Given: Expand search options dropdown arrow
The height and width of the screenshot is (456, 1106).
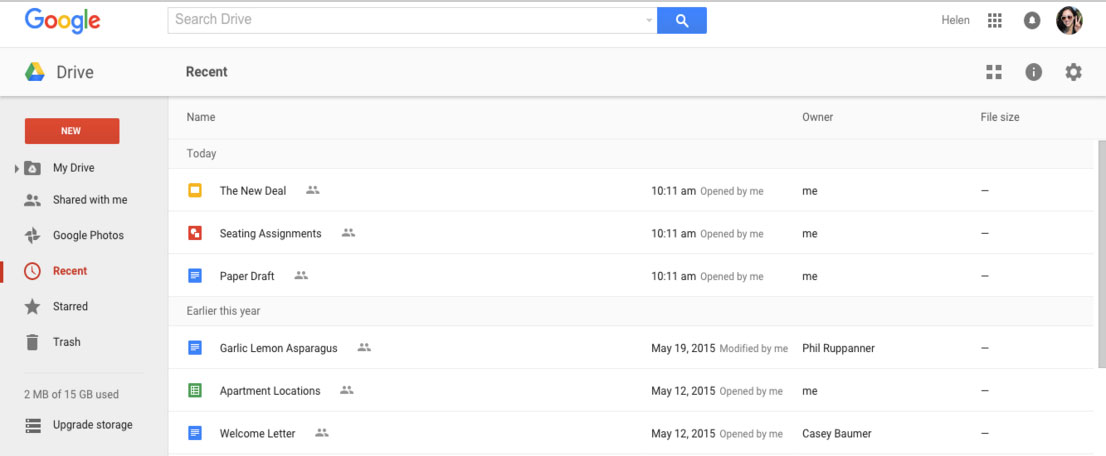Looking at the screenshot, I should coord(648,20).
